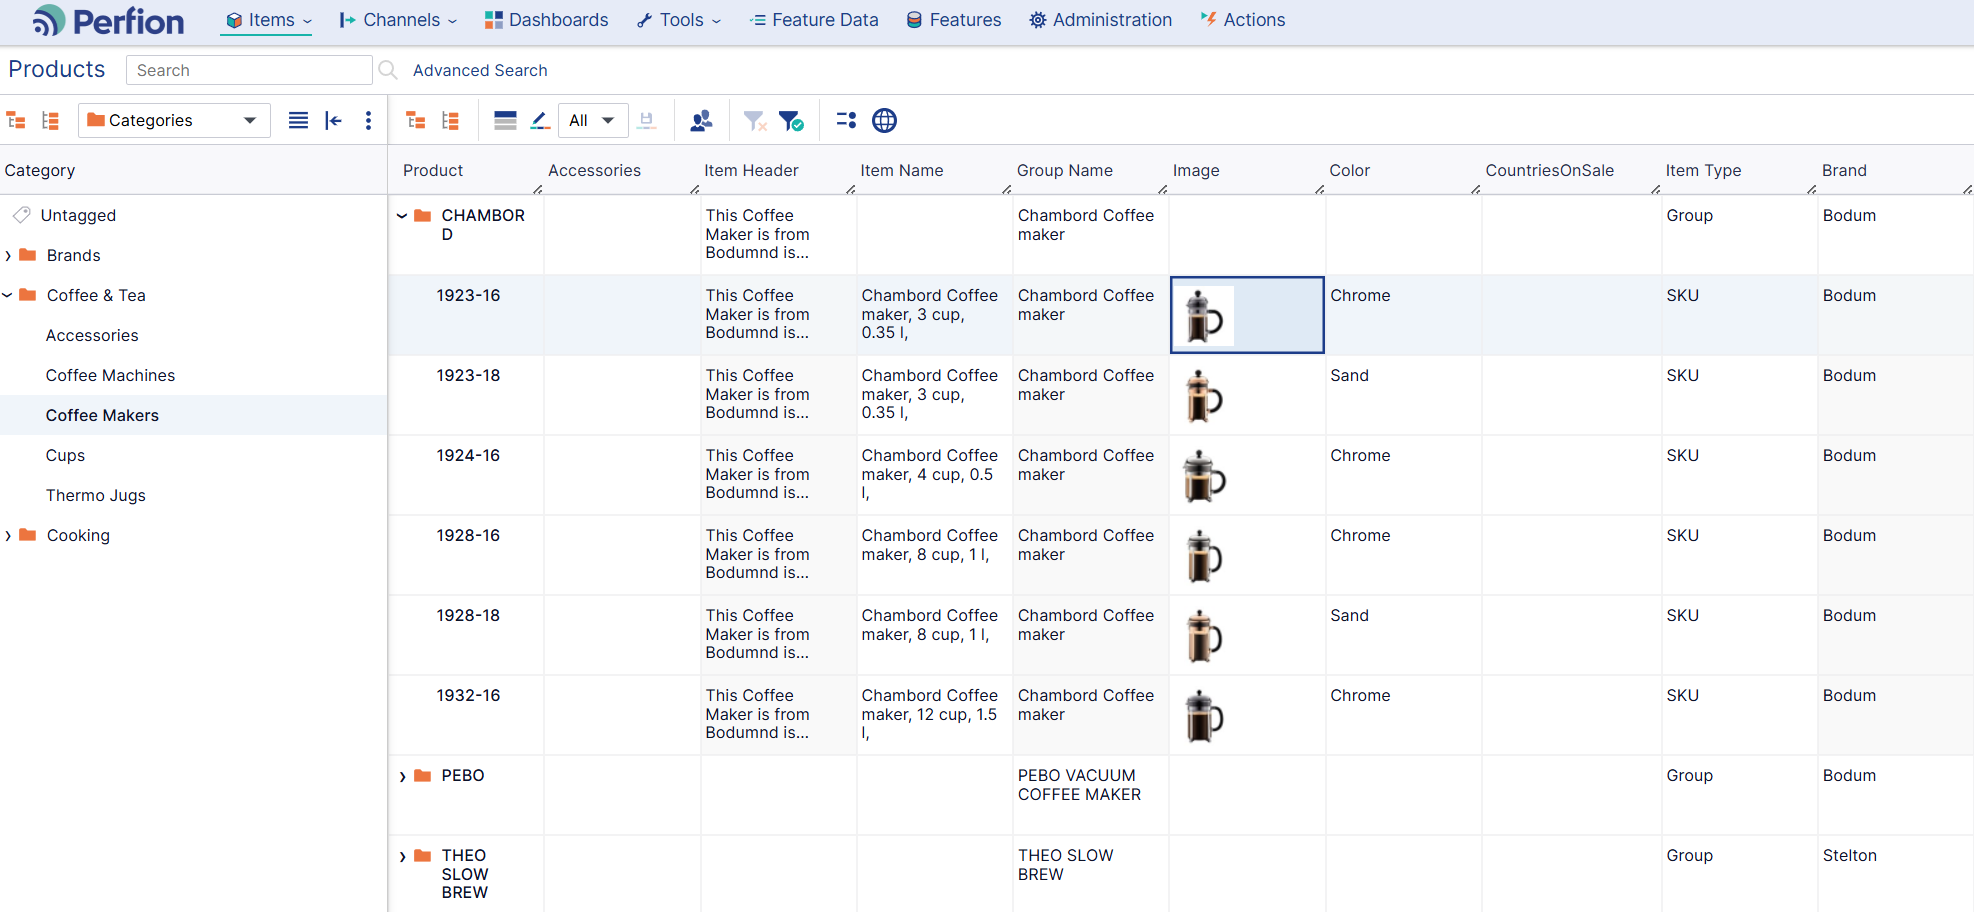
Task: Collapse the category panel with the arrow icon
Action: coord(334,121)
